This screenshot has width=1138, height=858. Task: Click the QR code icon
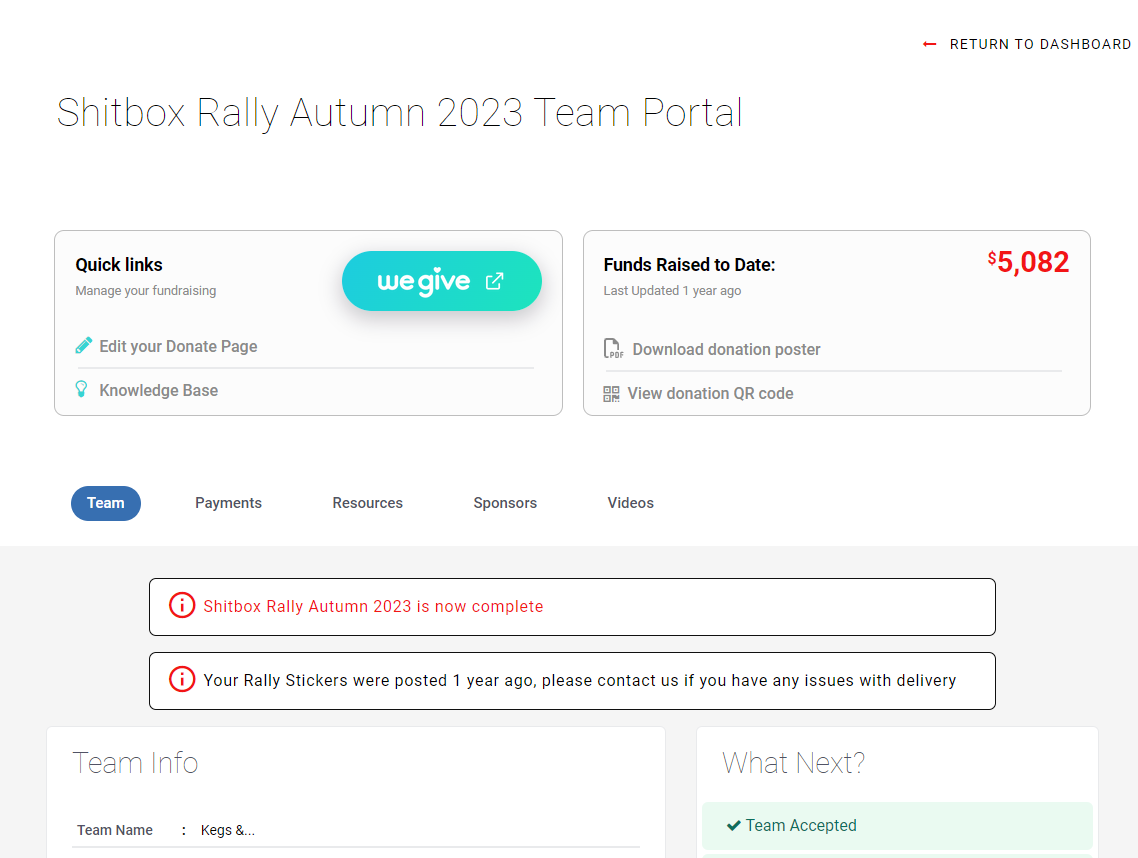coord(611,393)
